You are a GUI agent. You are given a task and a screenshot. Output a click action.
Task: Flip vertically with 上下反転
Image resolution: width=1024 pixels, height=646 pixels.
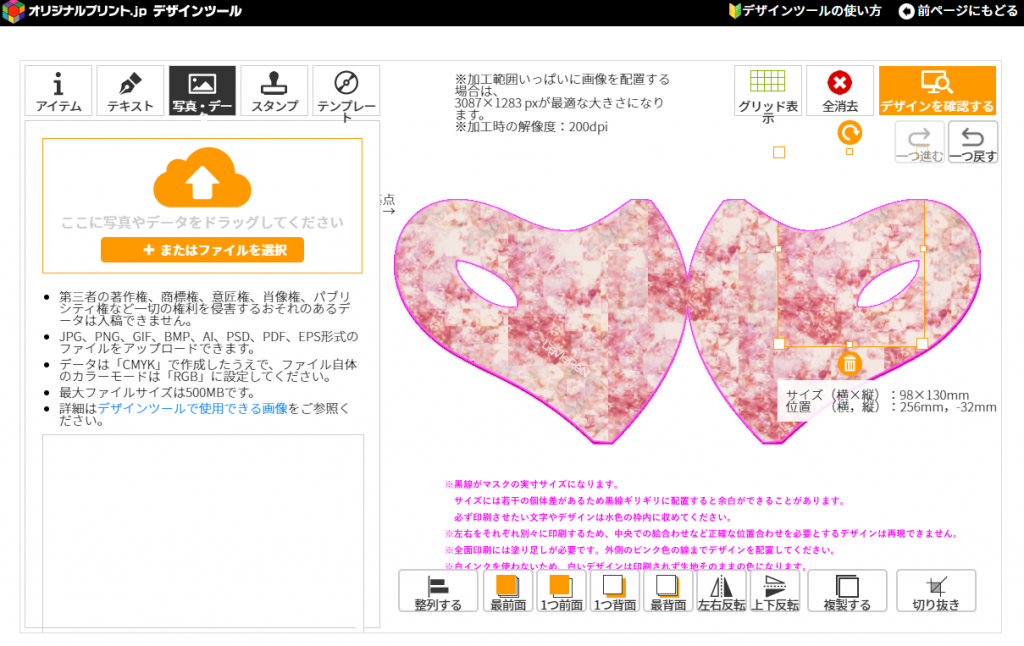pyautogui.click(x=775, y=591)
